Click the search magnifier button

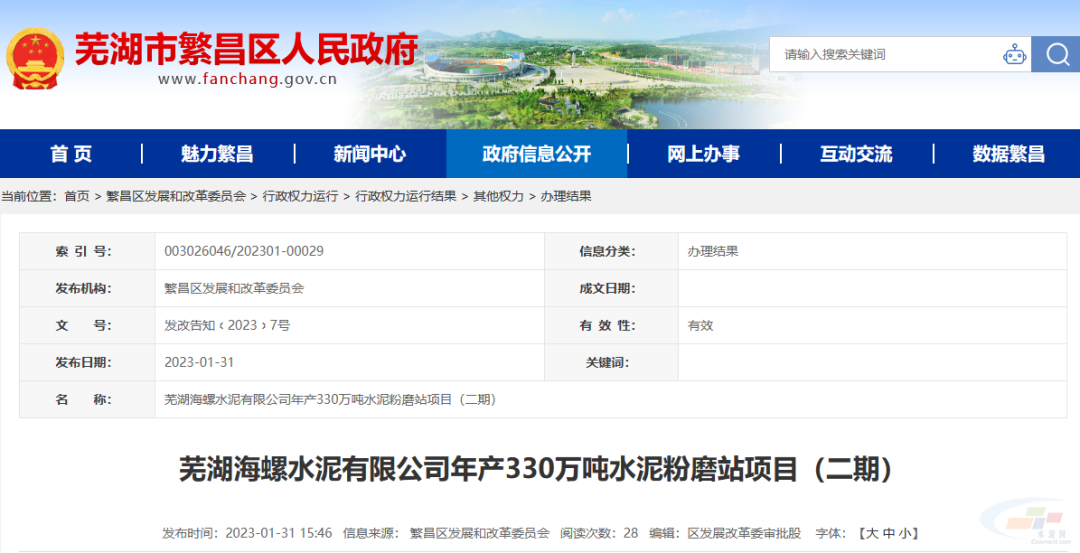pyautogui.click(x=1056, y=54)
